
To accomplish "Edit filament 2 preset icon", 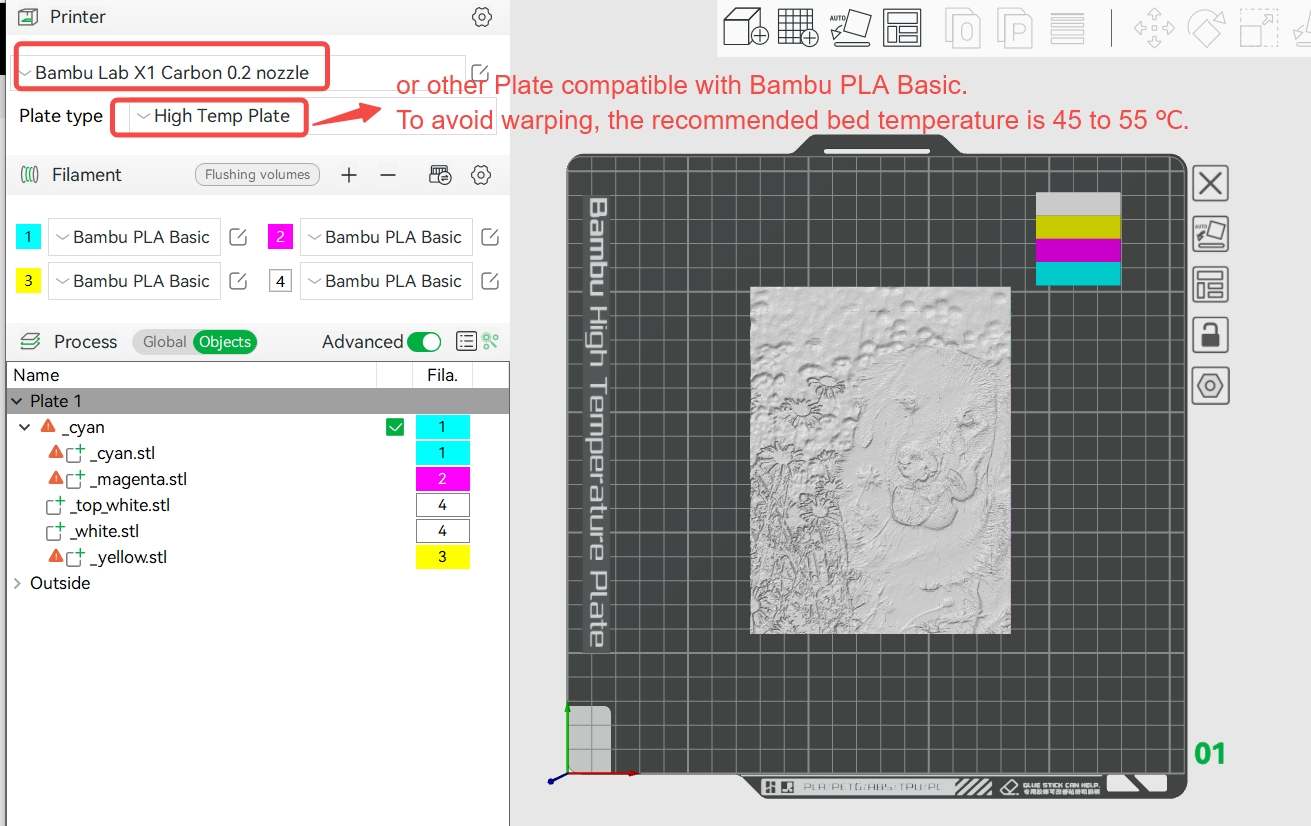I will pos(490,237).
